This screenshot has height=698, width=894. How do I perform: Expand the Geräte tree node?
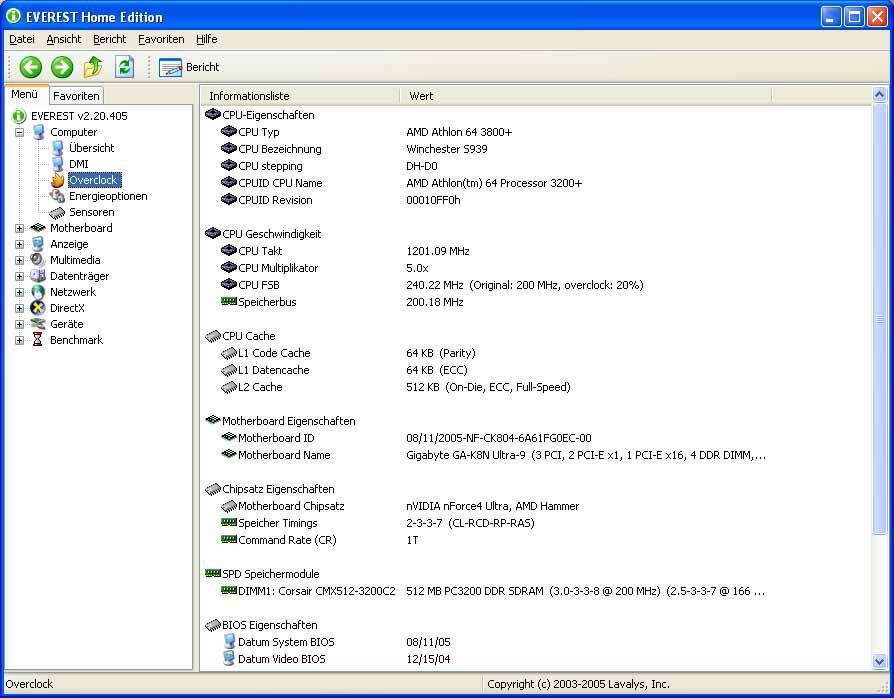pyautogui.click(x=19, y=324)
